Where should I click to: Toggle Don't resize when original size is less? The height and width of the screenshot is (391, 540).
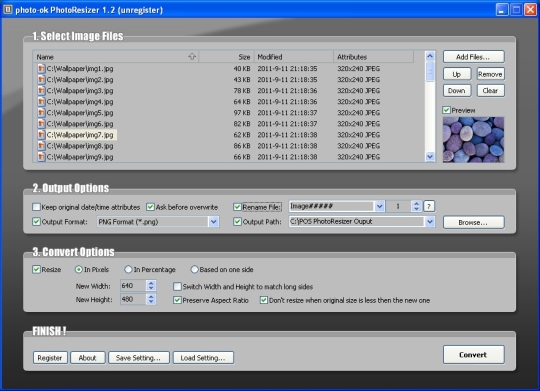[x=264, y=300]
